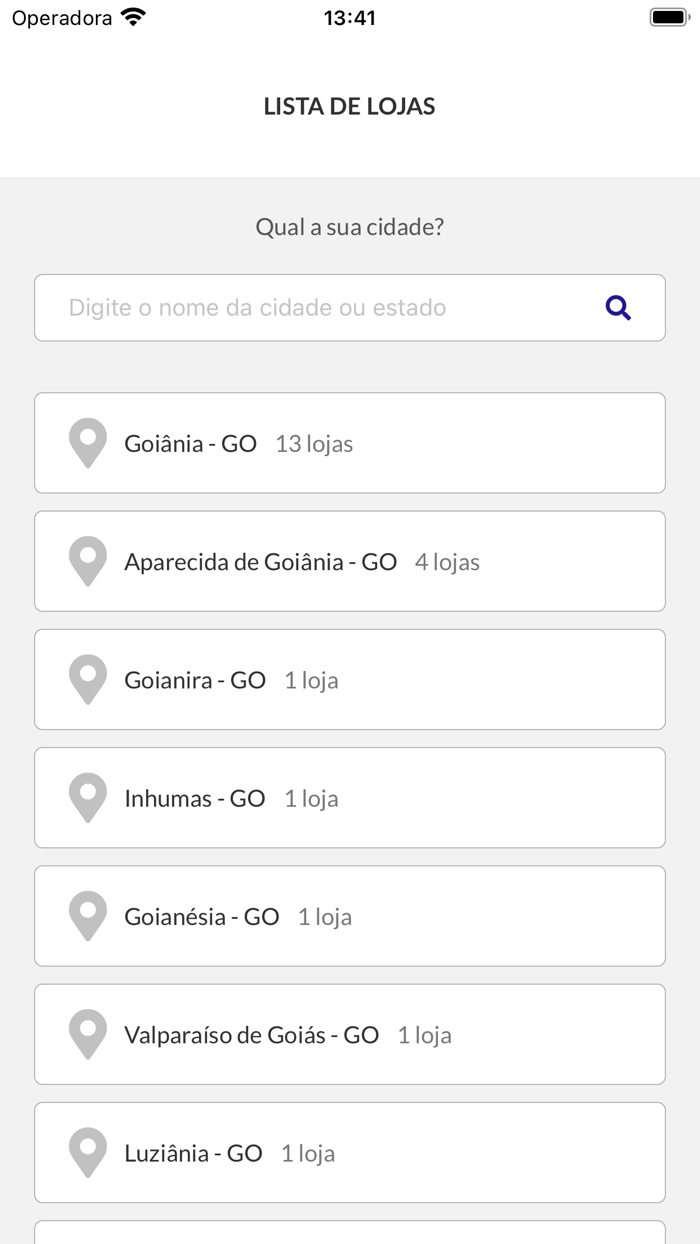Select Goiânia - GO with 13 lojas

click(350, 443)
